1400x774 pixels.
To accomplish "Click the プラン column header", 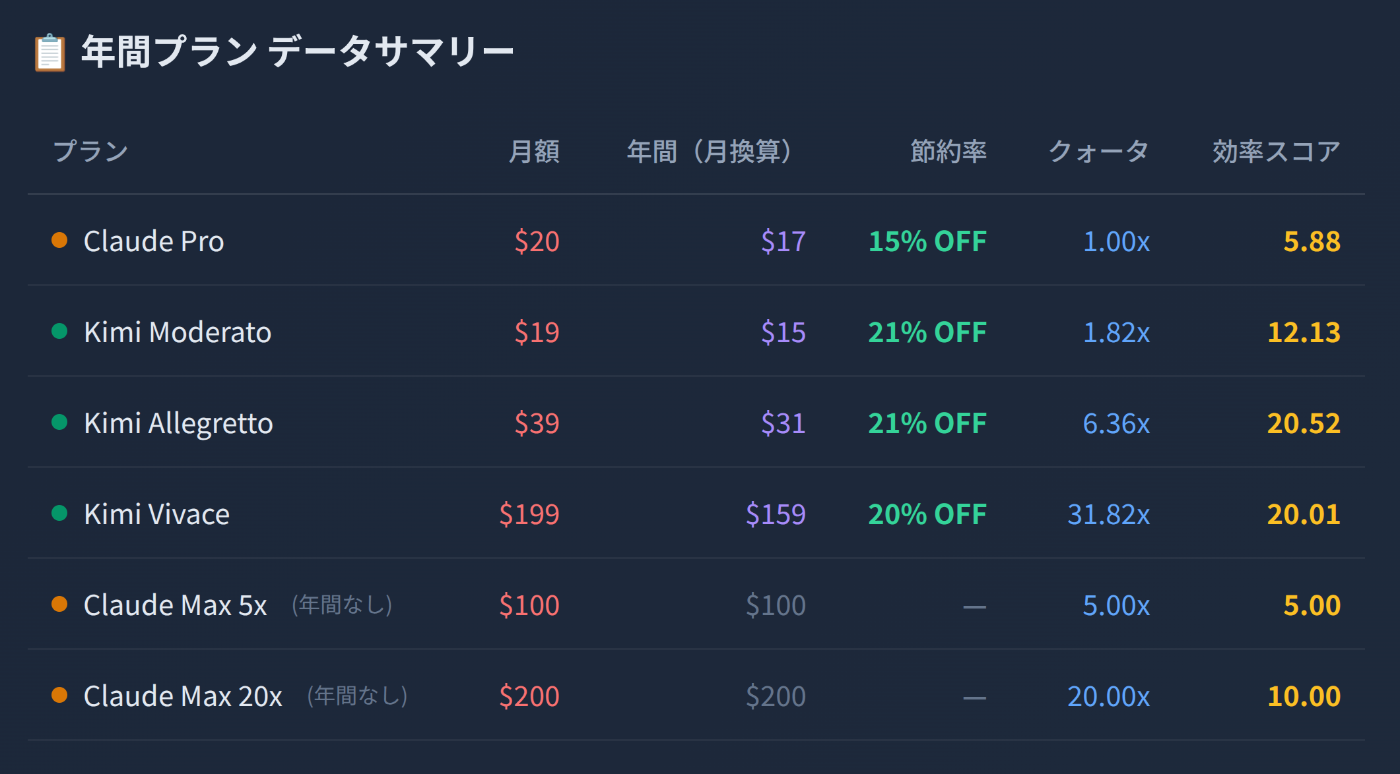I will [x=90, y=152].
